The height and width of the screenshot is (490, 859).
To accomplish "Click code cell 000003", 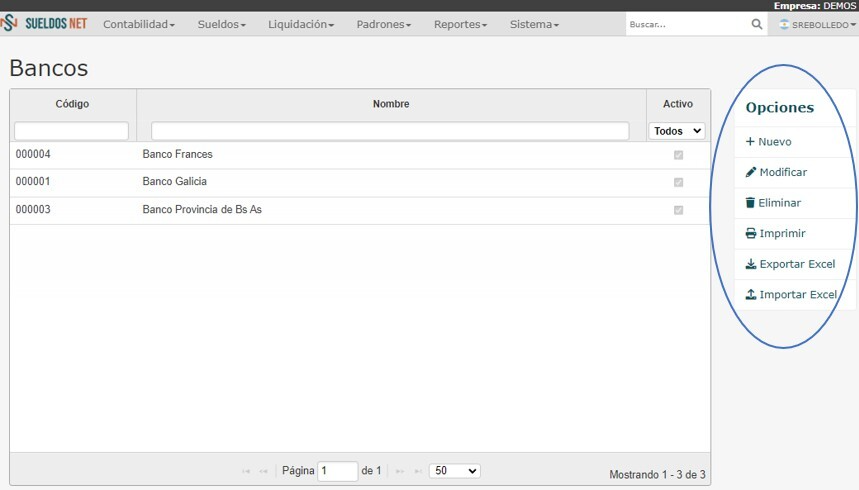I will tap(33, 209).
